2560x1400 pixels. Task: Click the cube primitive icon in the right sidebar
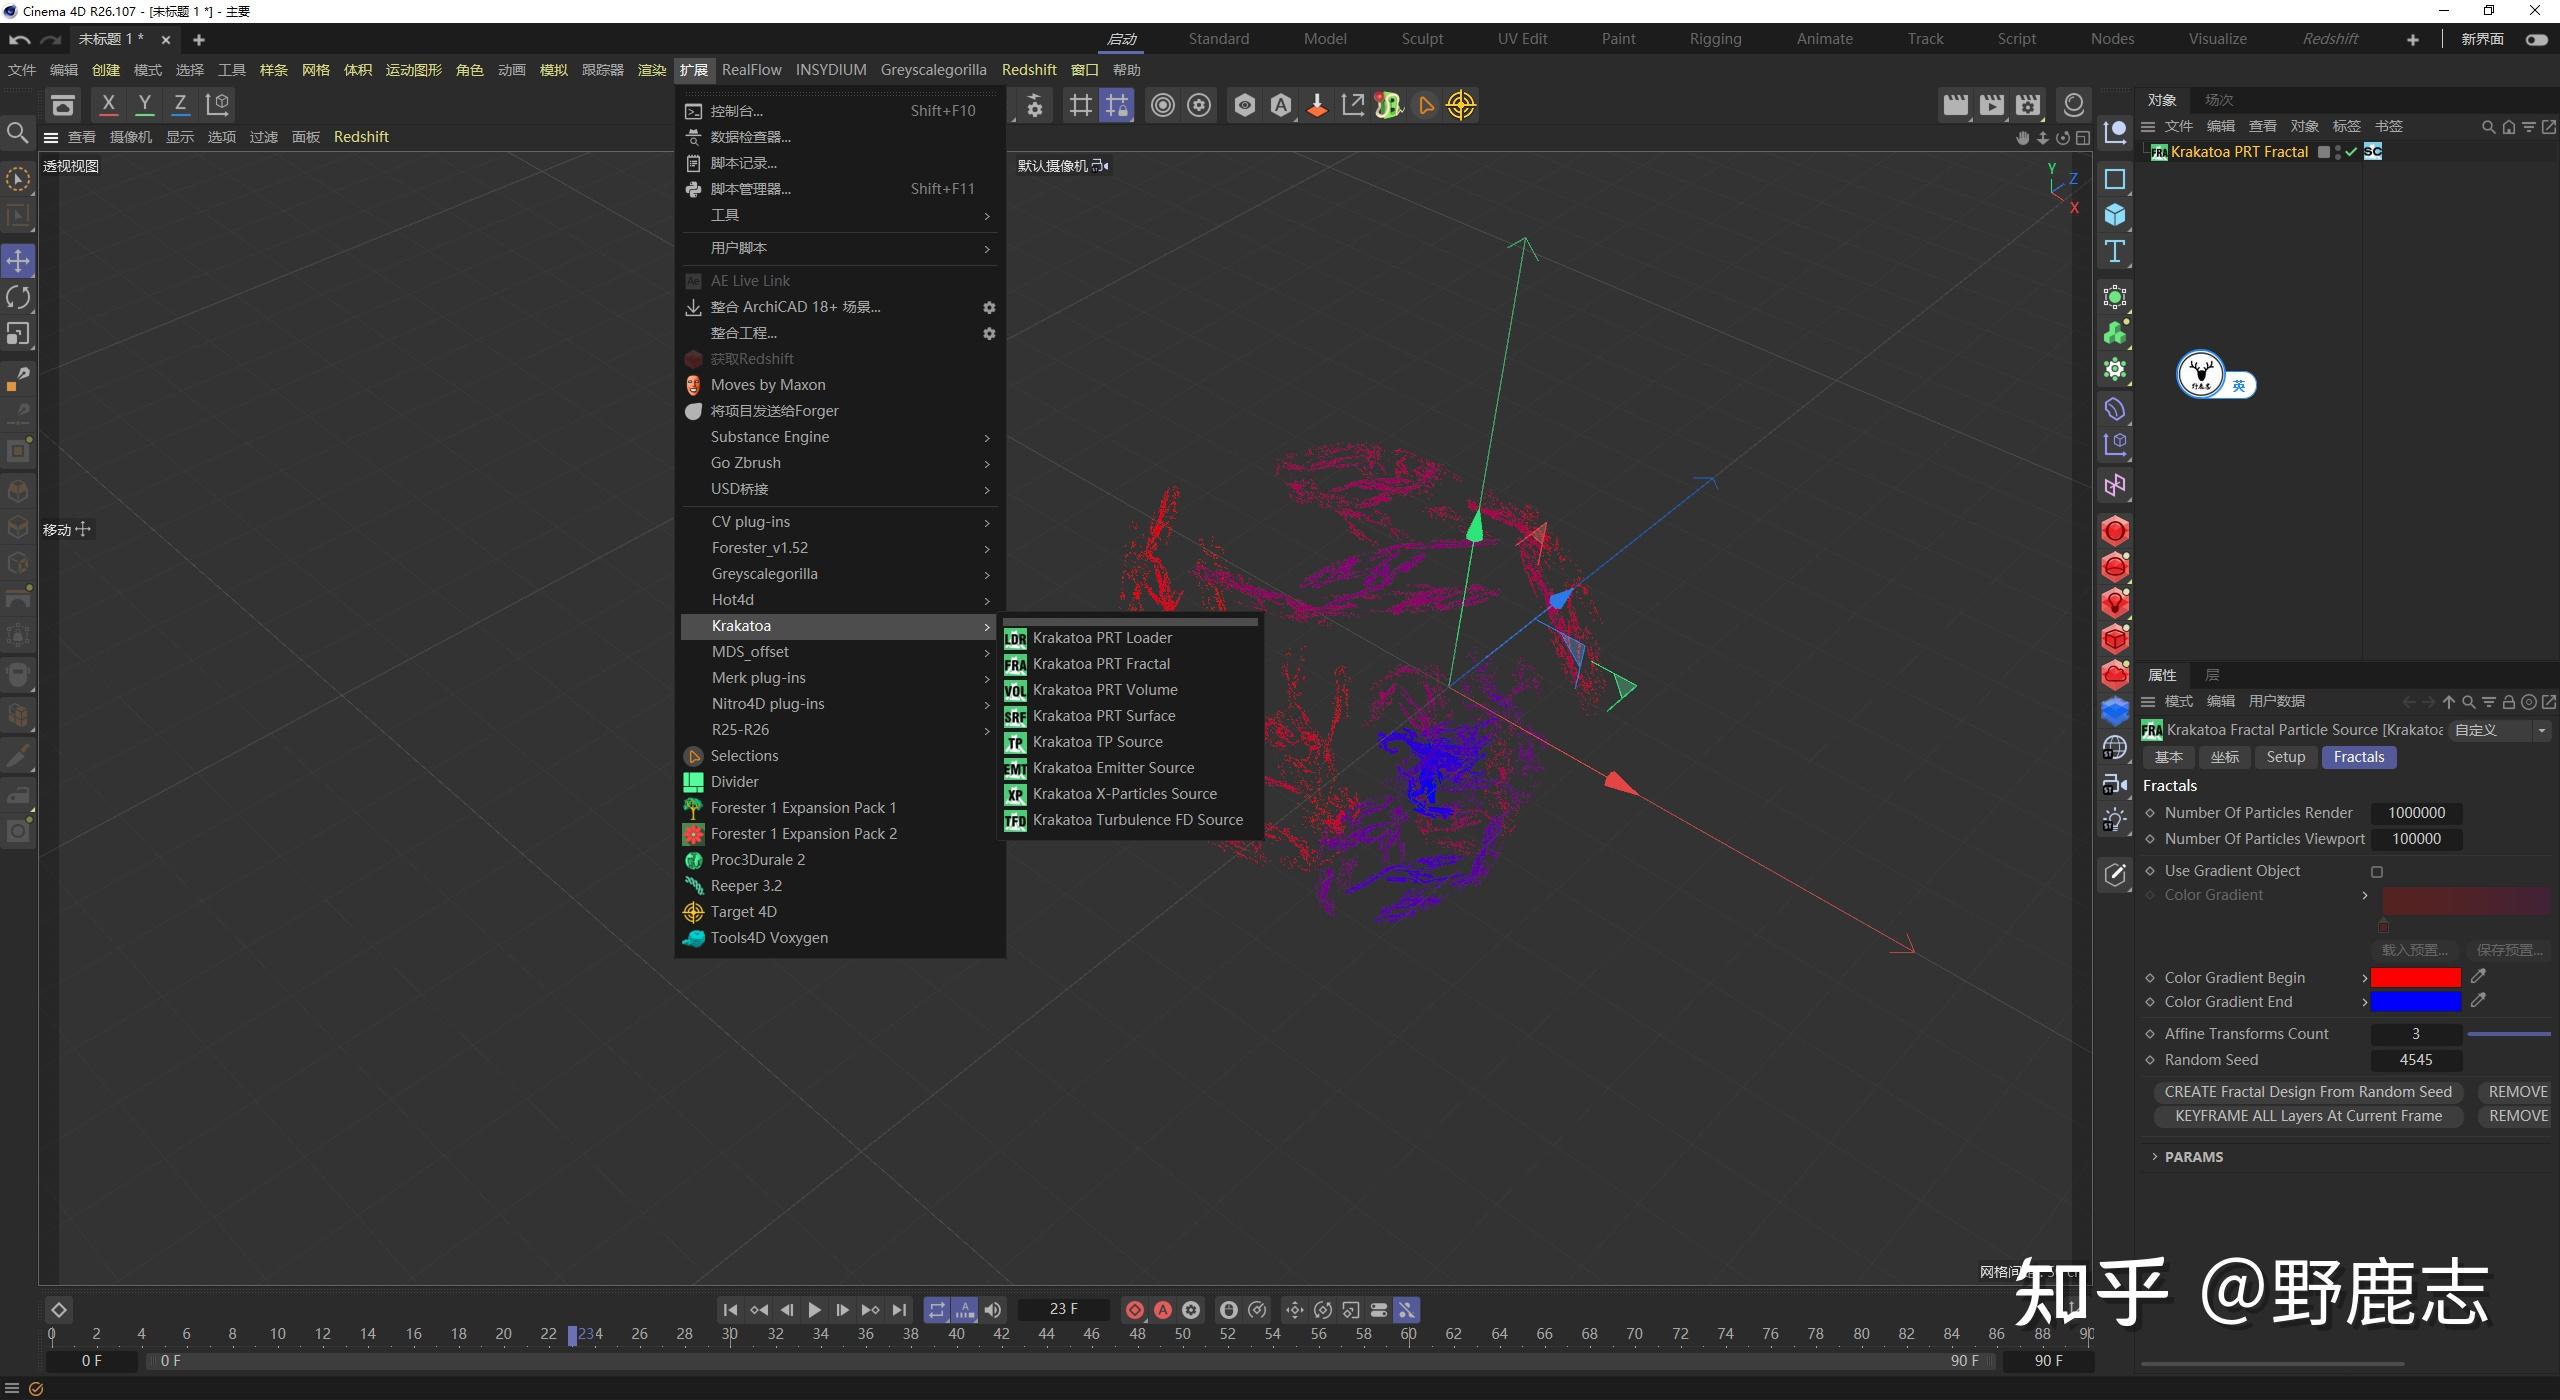click(2114, 214)
